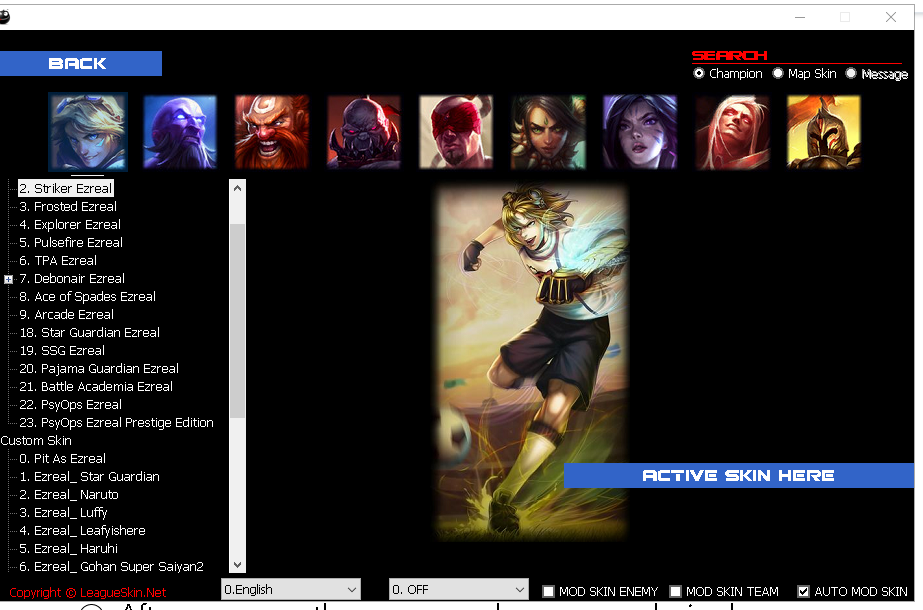This screenshot has height=610, width=923.
Task: Select 9. Arcade Ezreal skin
Action: (x=67, y=315)
